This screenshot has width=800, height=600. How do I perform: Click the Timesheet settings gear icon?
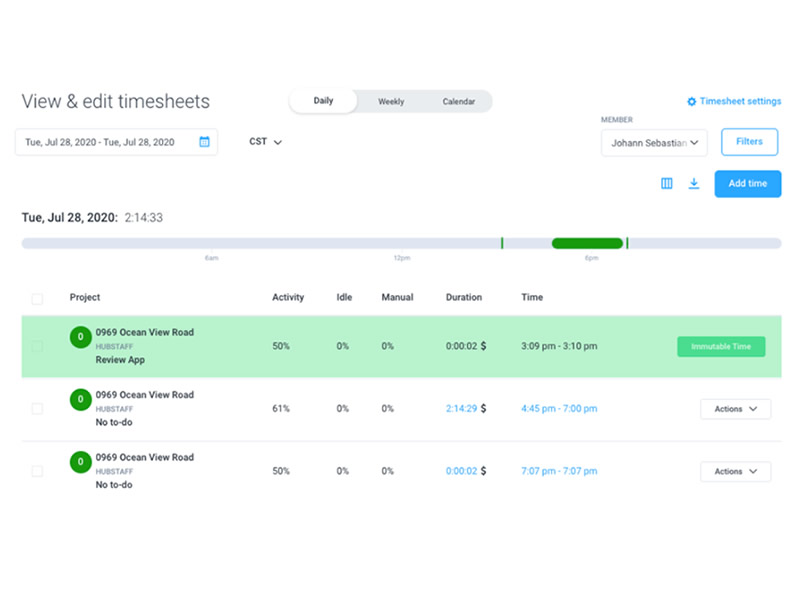pyautogui.click(x=691, y=102)
